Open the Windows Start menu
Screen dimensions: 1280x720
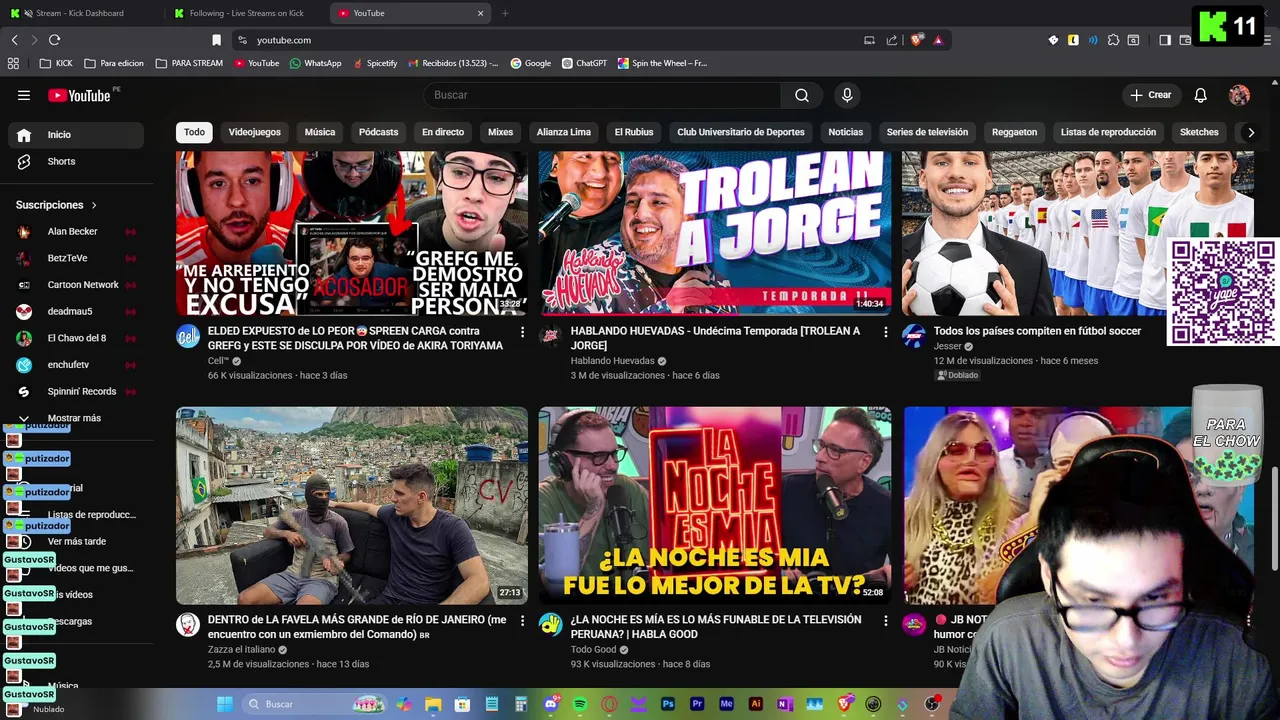tap(225, 704)
